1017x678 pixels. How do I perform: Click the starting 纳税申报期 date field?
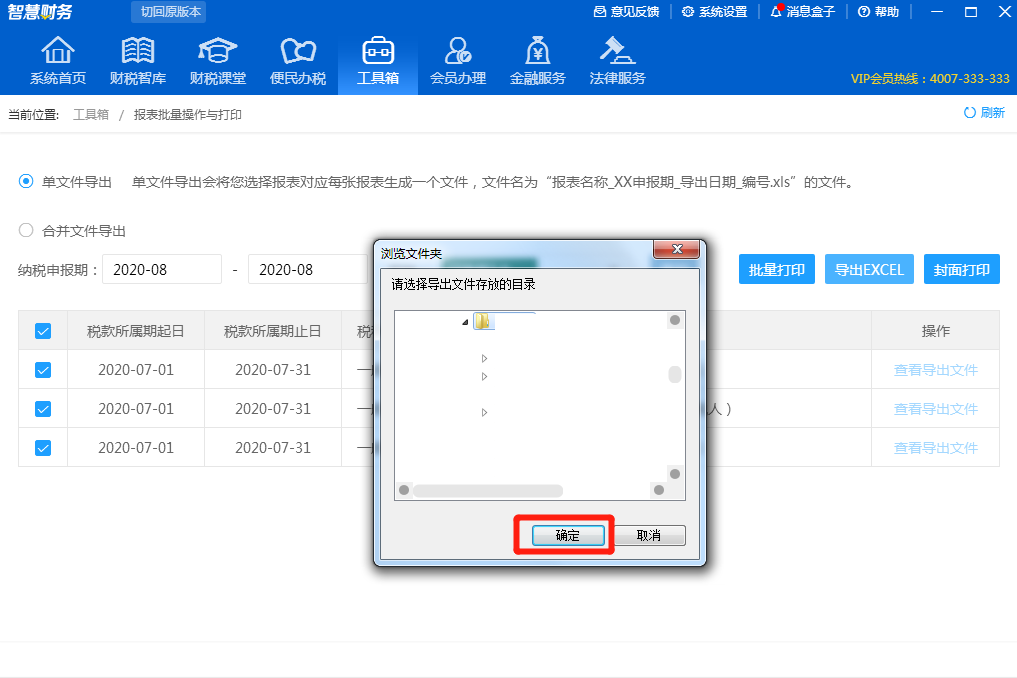(162, 269)
